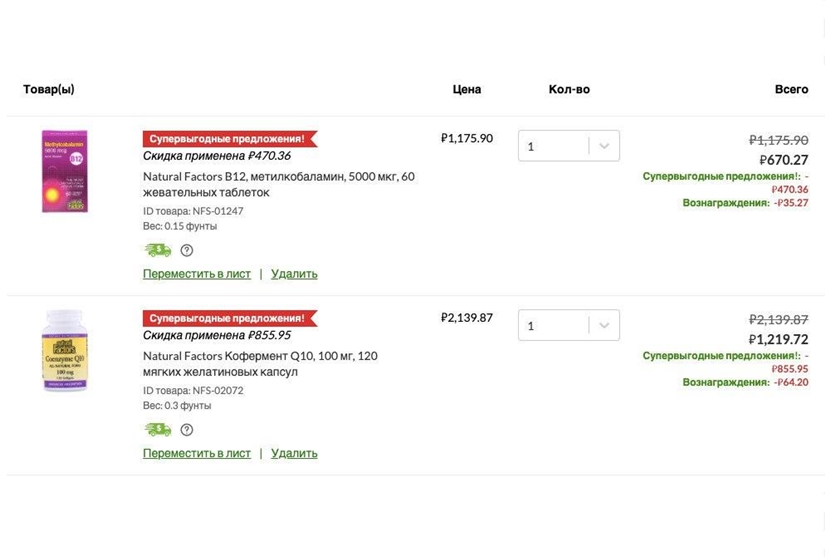Open the Natural Factors B12 product title
The image size is (825, 557).
pos(278,184)
